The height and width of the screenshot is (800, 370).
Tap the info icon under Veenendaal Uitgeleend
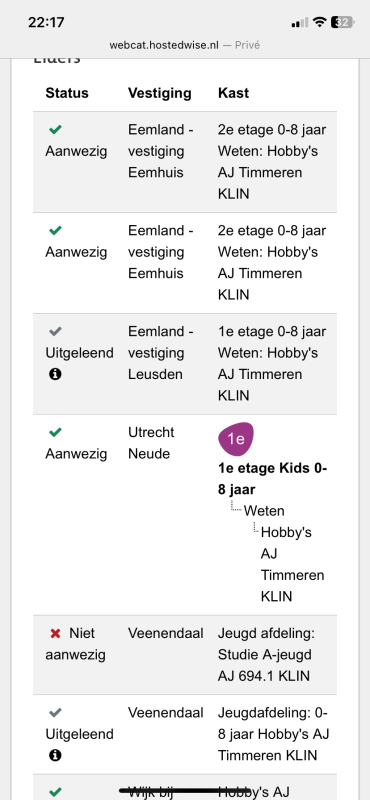(55, 755)
